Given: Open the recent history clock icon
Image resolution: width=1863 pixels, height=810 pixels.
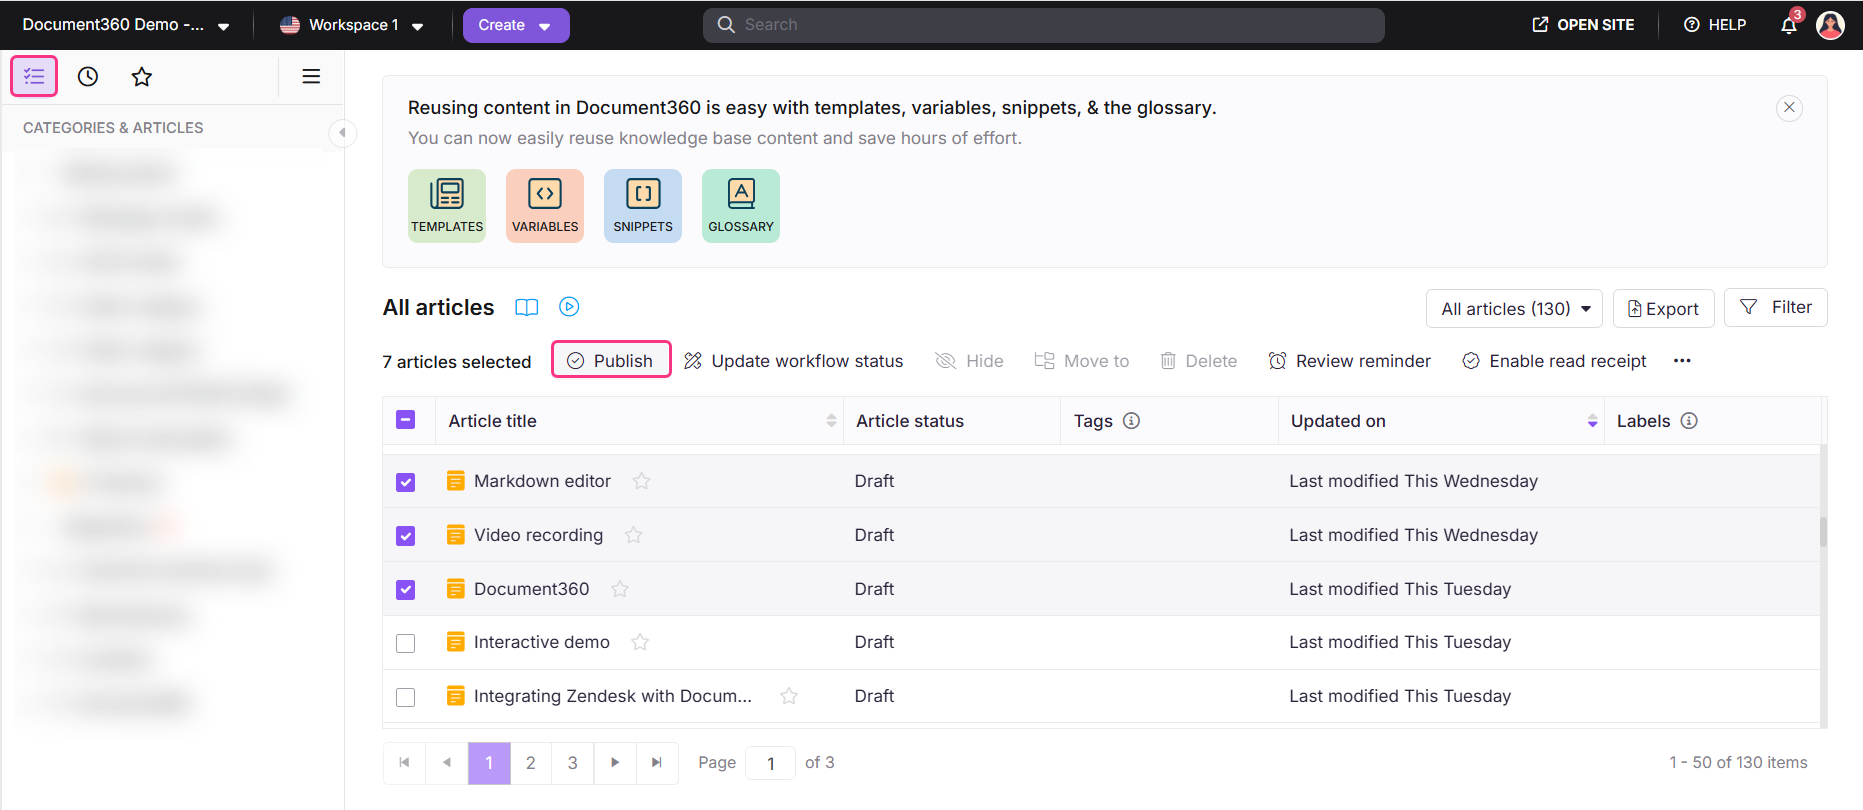Looking at the screenshot, I should [88, 76].
